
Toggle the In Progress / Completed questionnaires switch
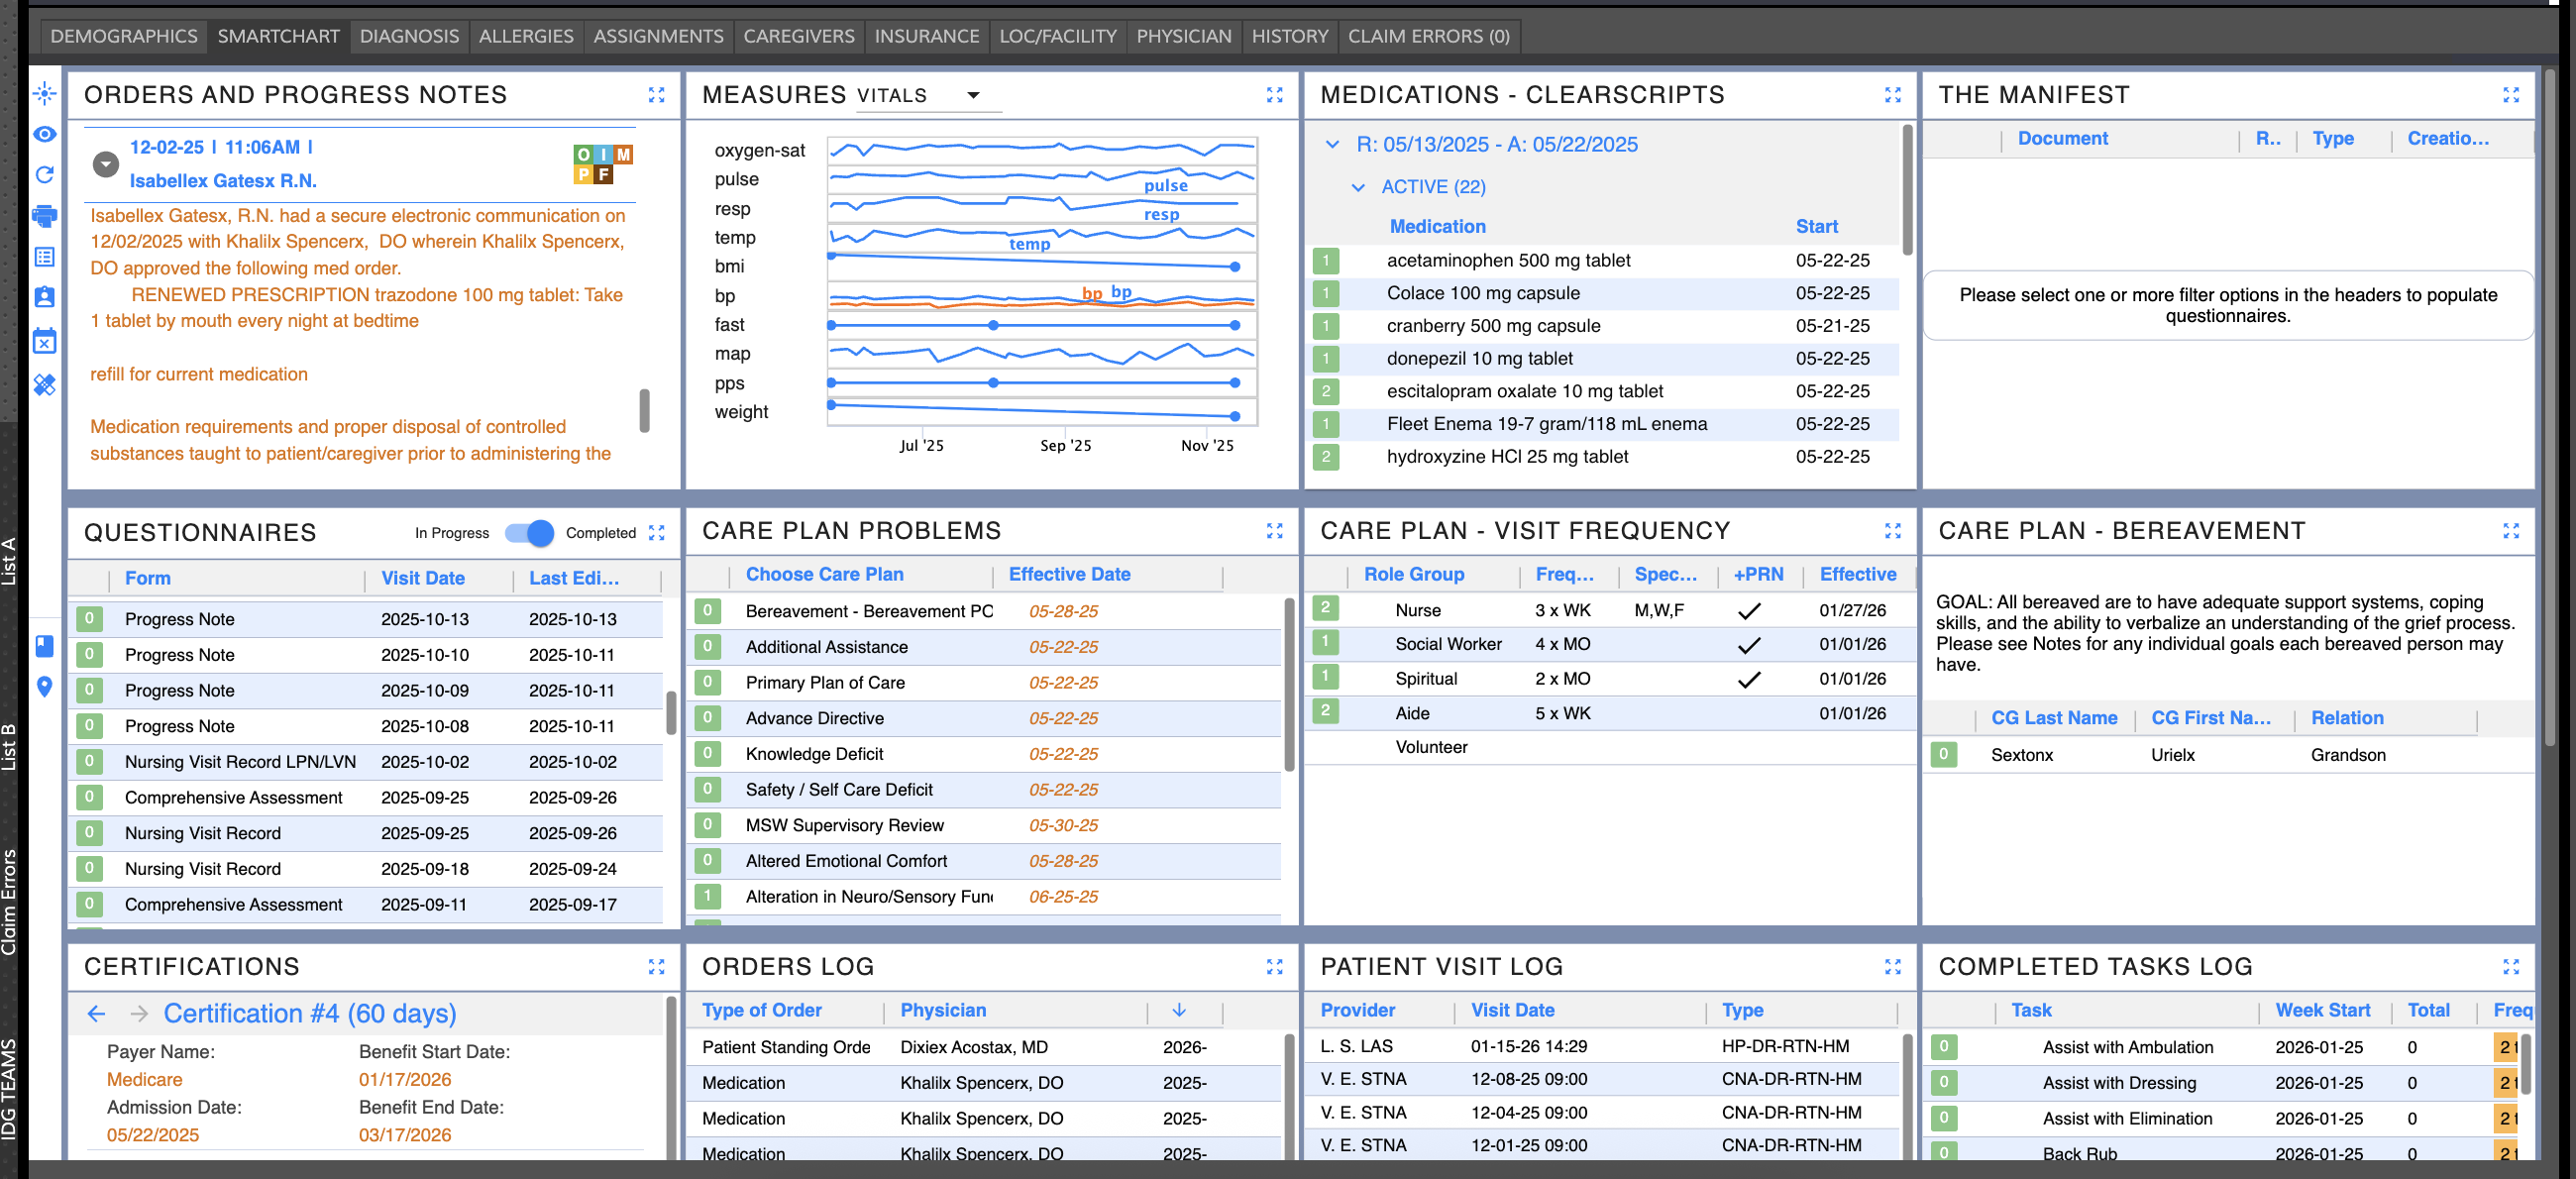click(528, 533)
